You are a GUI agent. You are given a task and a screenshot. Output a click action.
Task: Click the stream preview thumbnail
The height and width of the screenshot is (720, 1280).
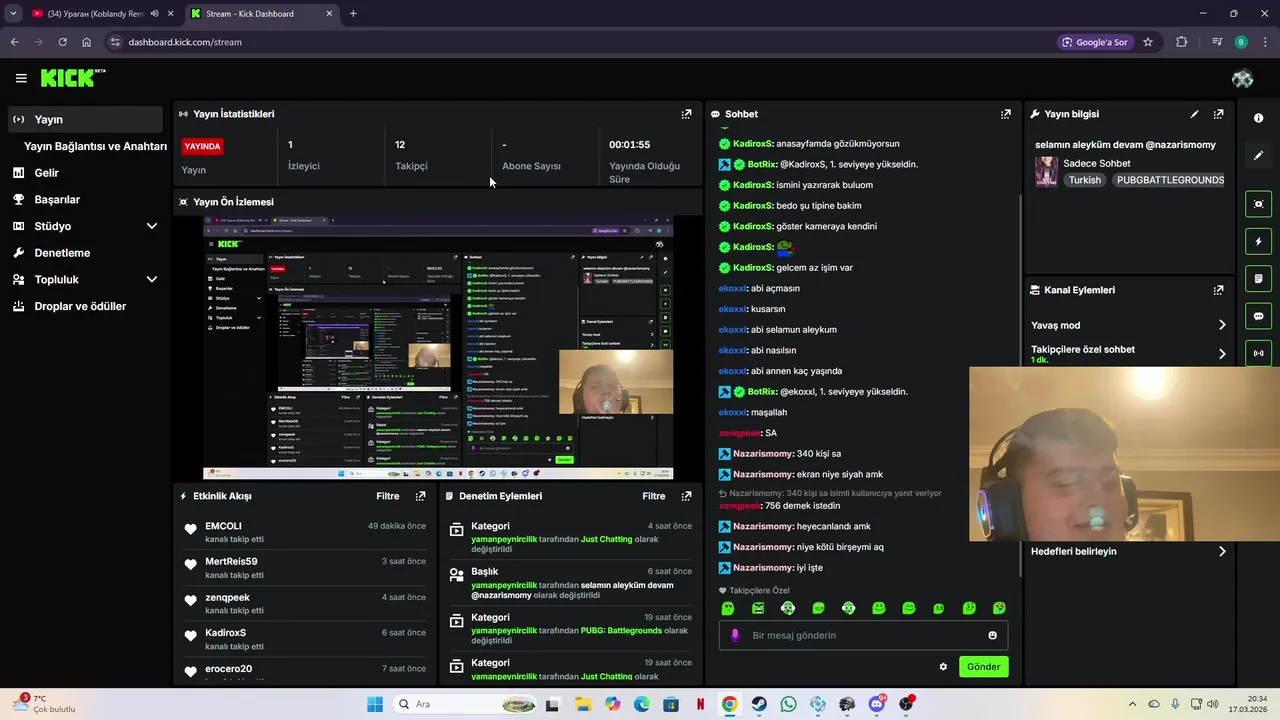point(438,348)
